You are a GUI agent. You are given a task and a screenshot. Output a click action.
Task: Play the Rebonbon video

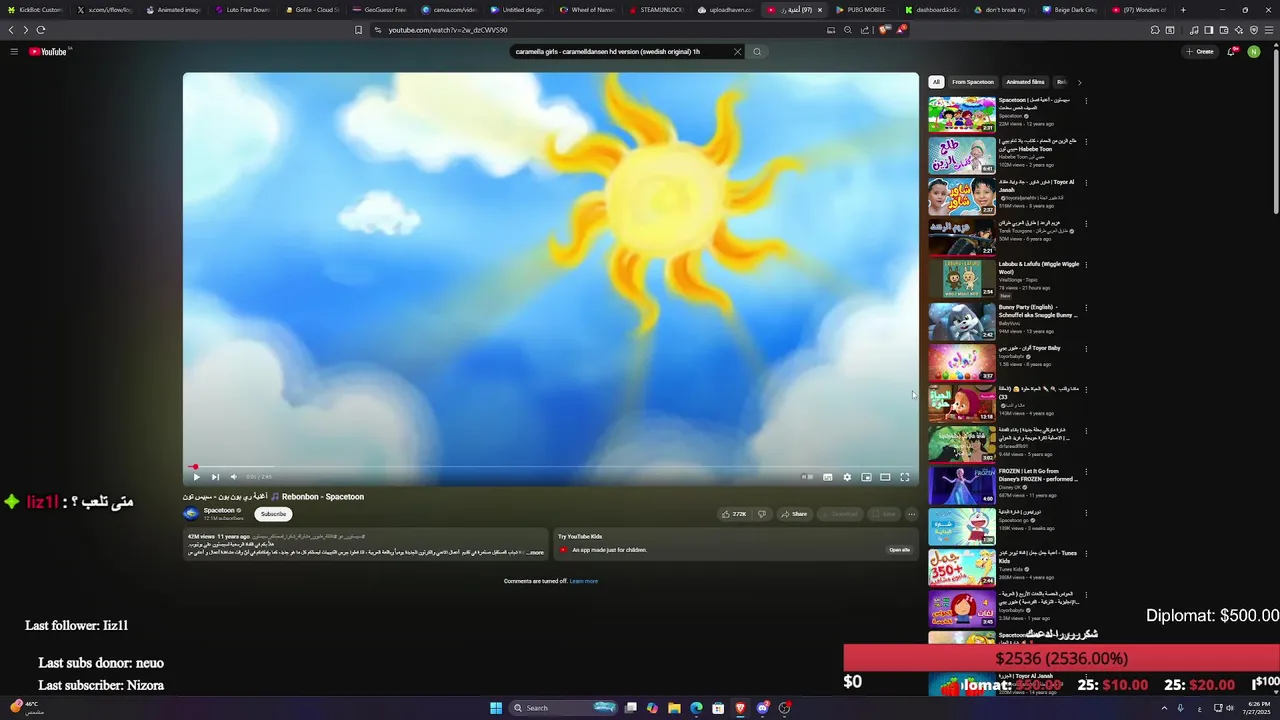click(x=196, y=477)
